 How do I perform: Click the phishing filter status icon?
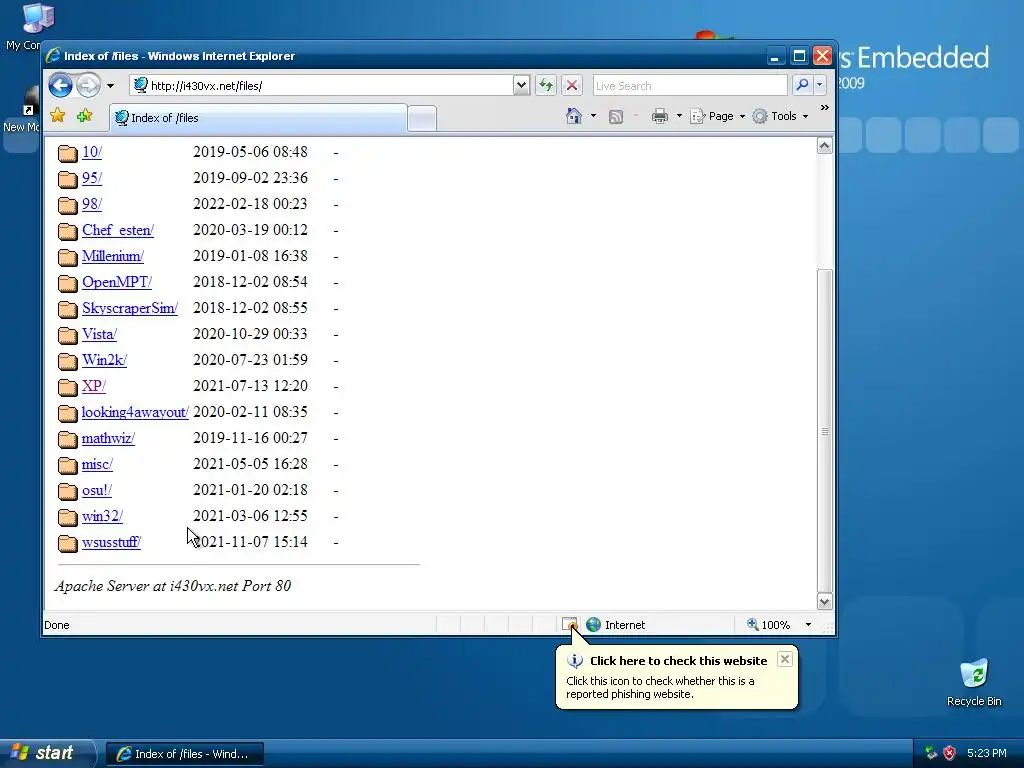(569, 624)
